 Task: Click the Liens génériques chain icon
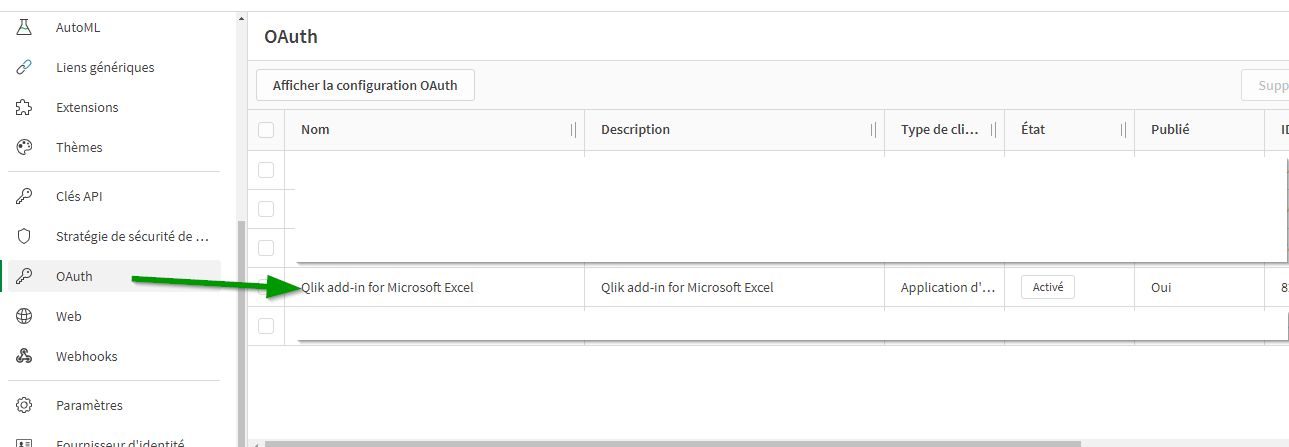click(25, 68)
